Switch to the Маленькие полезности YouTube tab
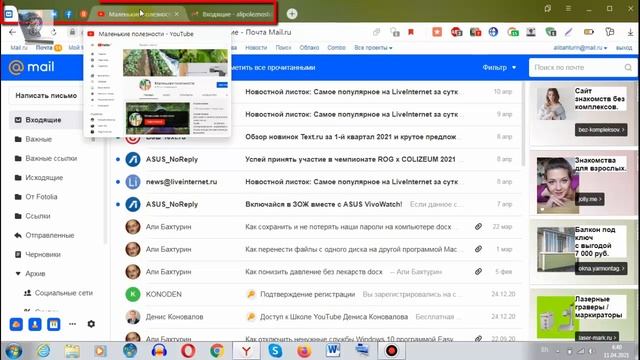Screen dimensions: 640x360 click(x=138, y=14)
